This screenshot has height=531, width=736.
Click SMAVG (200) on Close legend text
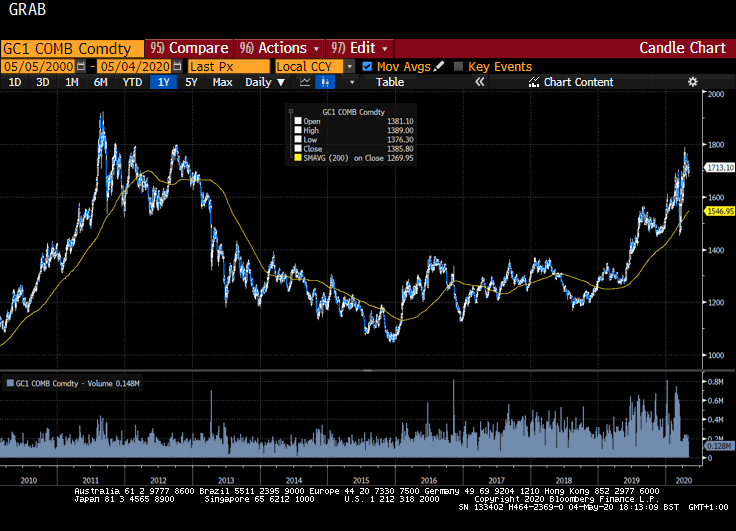(x=343, y=158)
